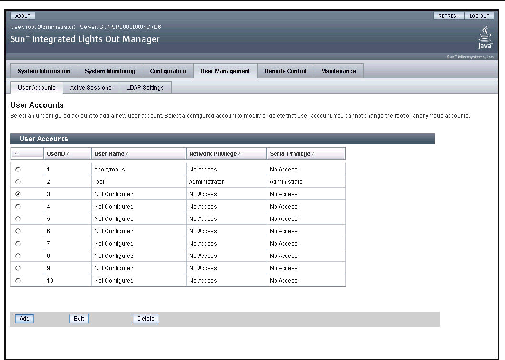Sort by Serial Privilege column header
The width and height of the screenshot is (505, 360).
pos(306,154)
